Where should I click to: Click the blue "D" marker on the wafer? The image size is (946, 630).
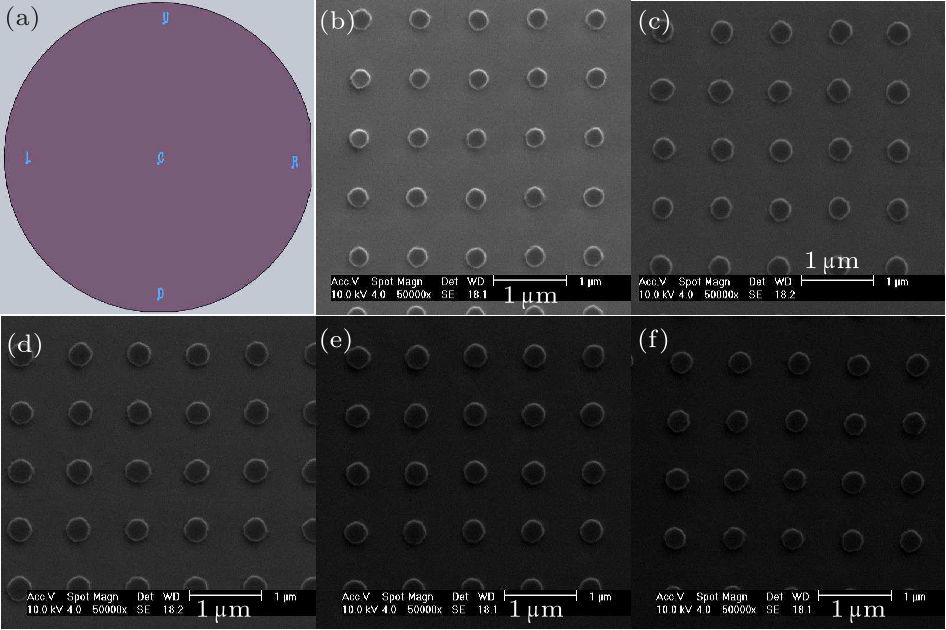160,294
